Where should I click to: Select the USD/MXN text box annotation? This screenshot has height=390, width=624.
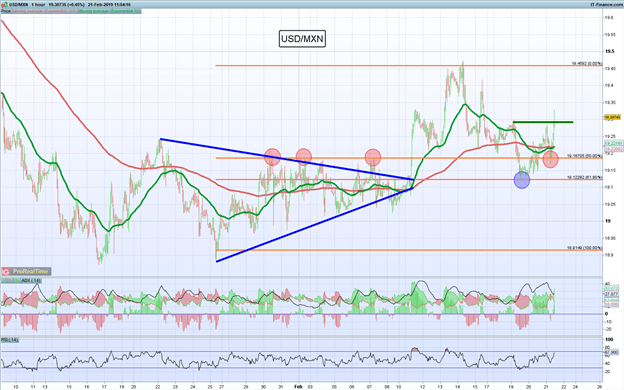coord(302,39)
